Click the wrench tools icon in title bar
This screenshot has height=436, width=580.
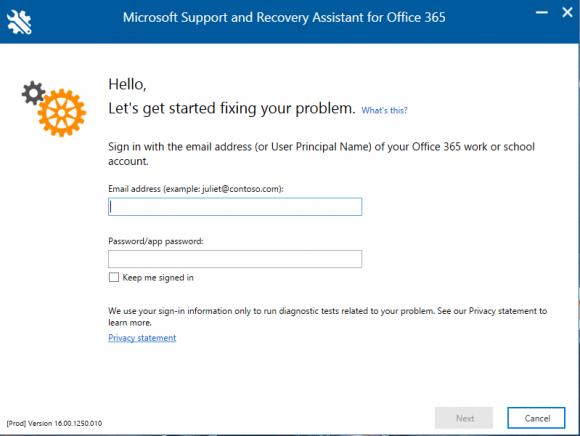click(19, 22)
